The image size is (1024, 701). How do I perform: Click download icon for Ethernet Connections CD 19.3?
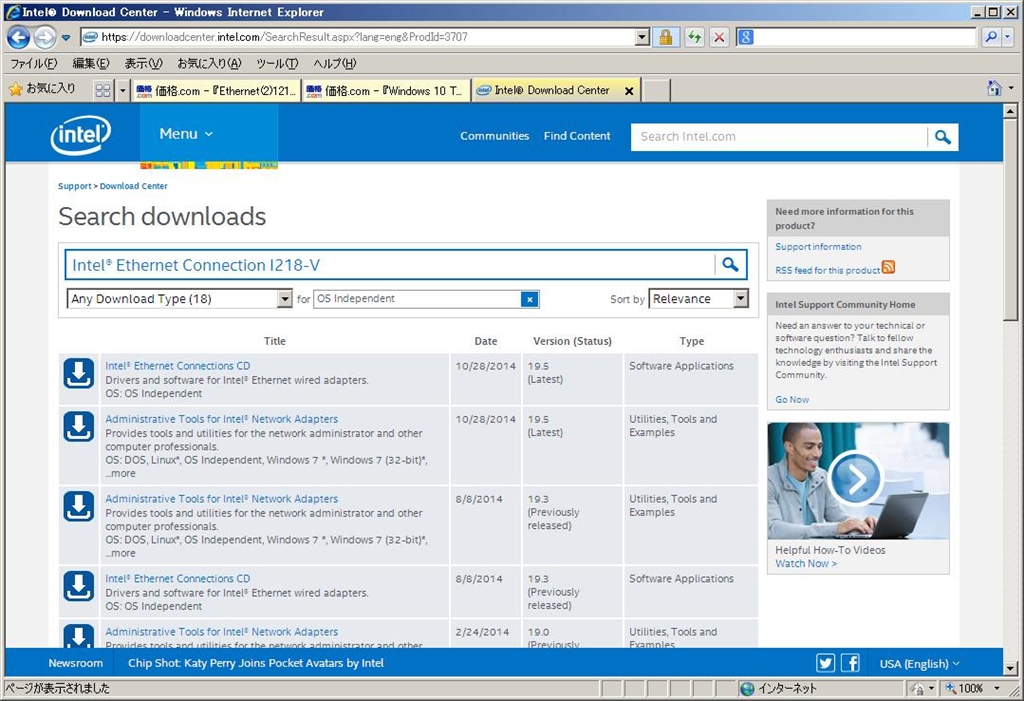coord(78,586)
